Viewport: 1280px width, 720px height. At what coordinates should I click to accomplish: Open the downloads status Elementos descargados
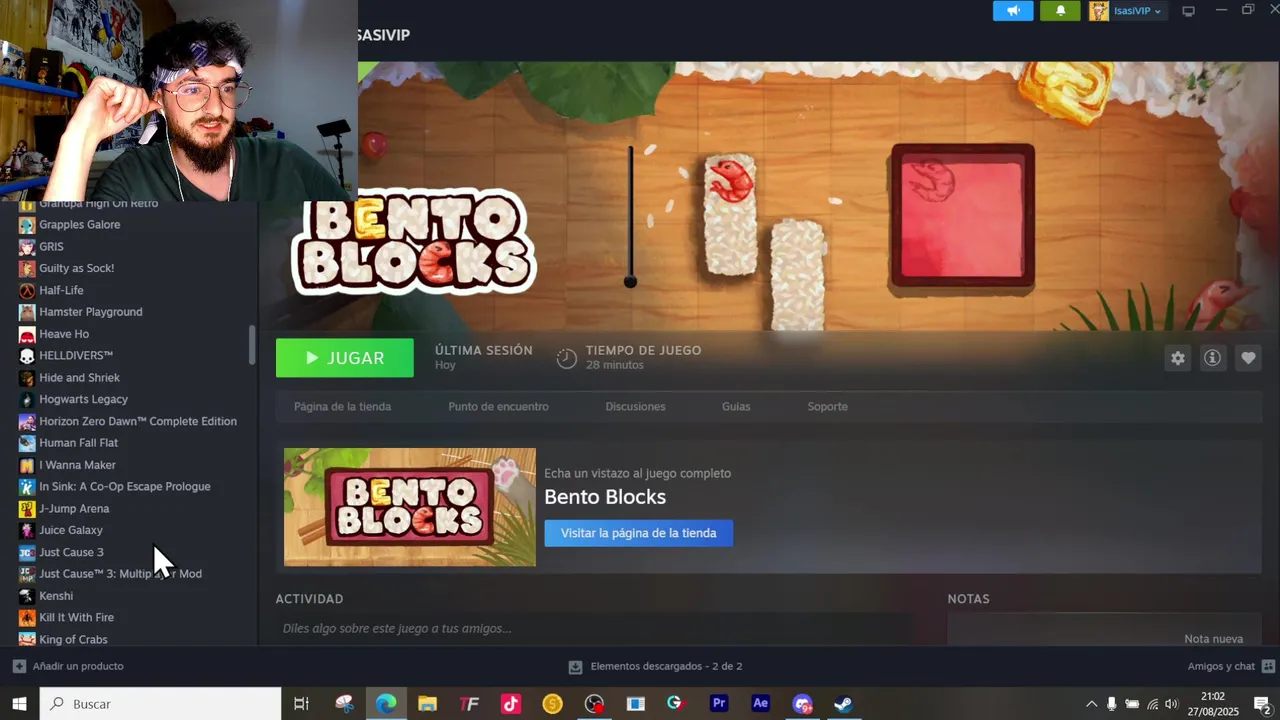coord(655,666)
